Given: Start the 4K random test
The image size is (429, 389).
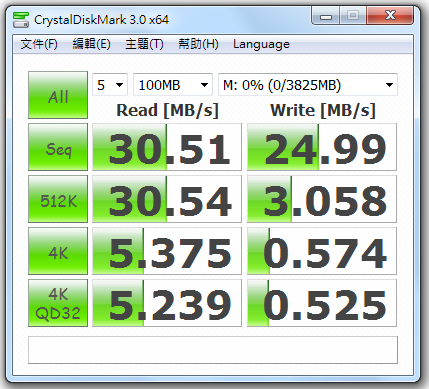Looking at the screenshot, I should (58, 251).
